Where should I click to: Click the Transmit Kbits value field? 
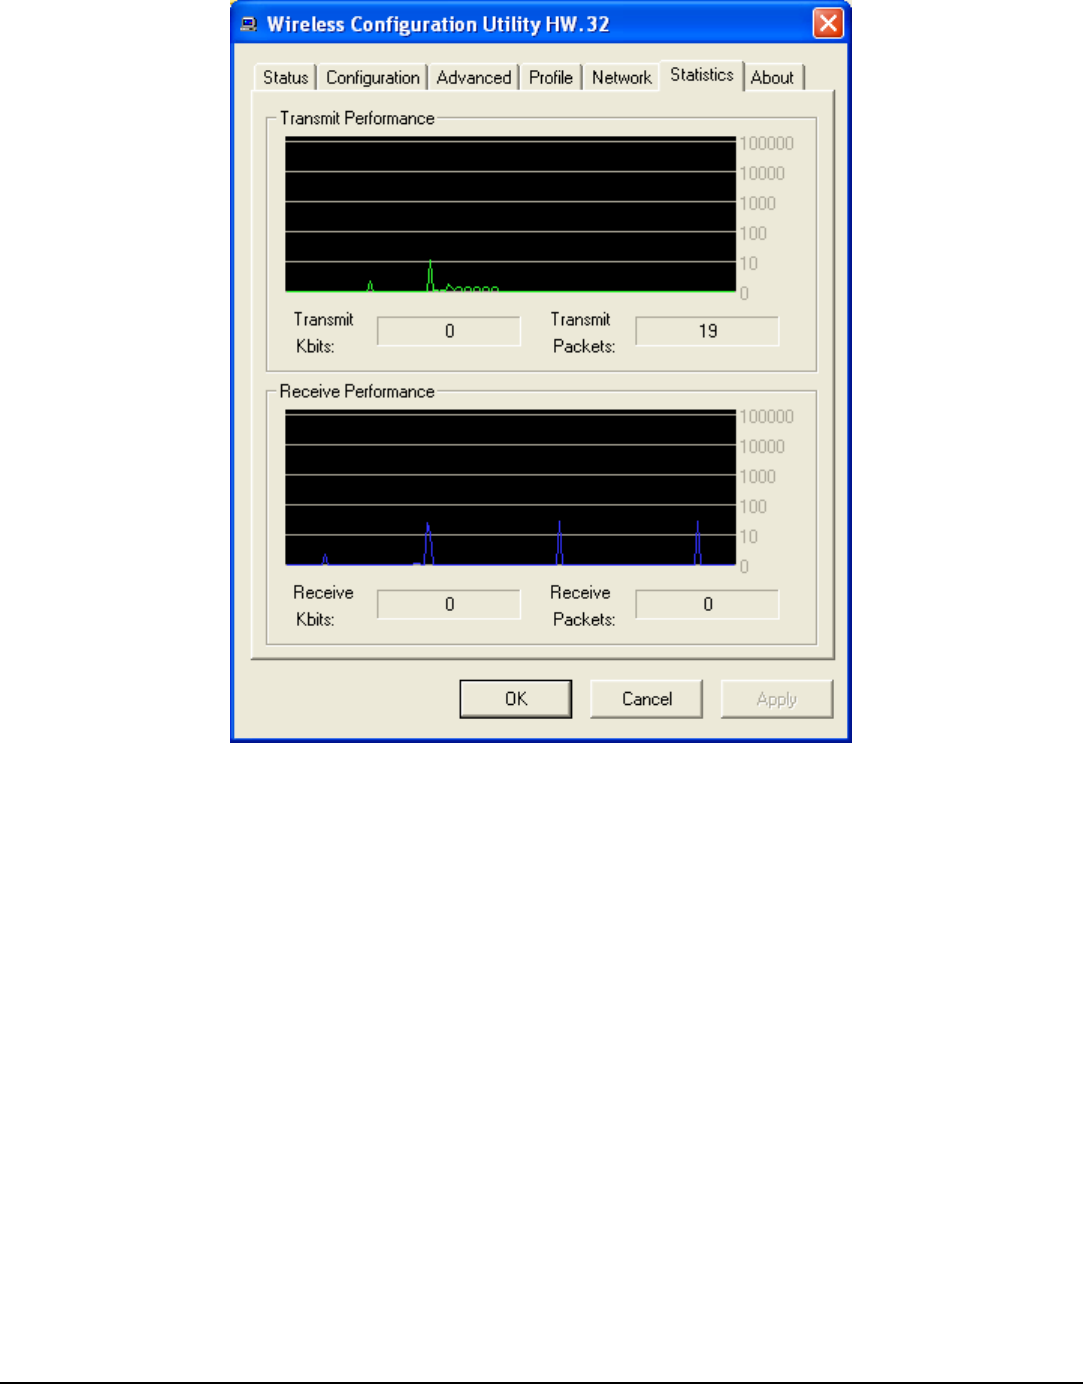tap(449, 331)
